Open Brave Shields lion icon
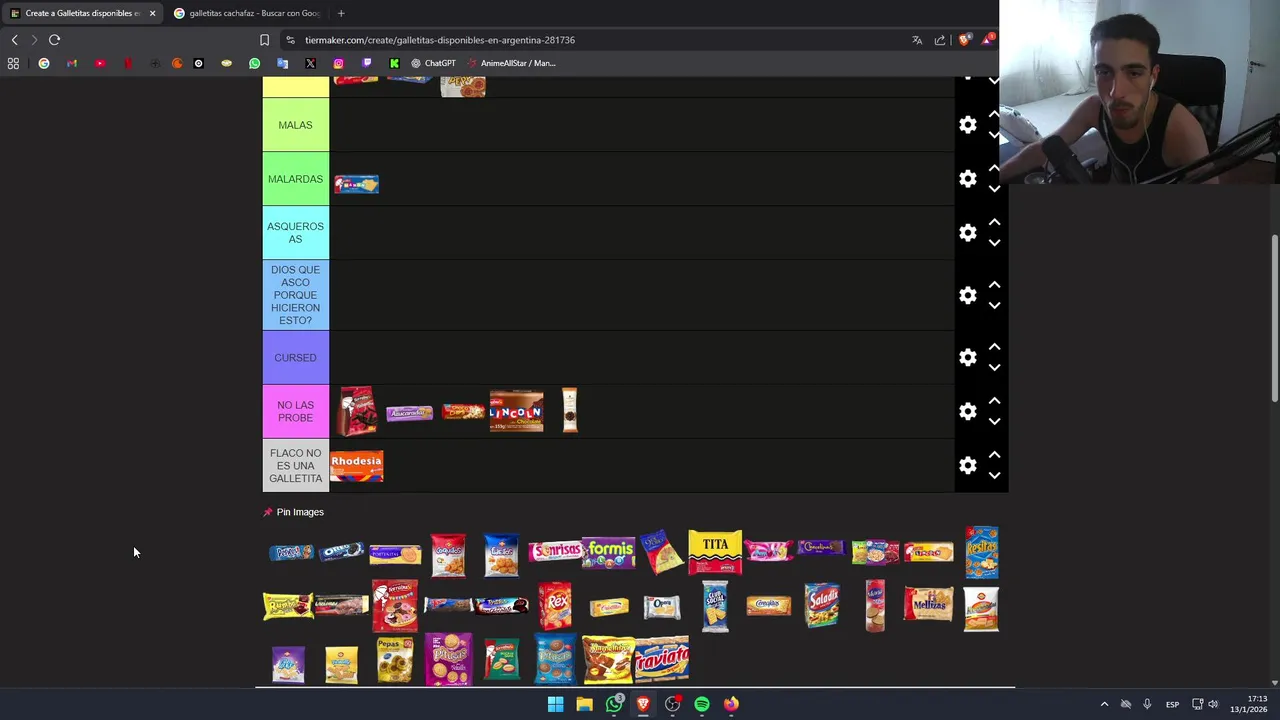This screenshot has height=720, width=1280. coord(964,40)
